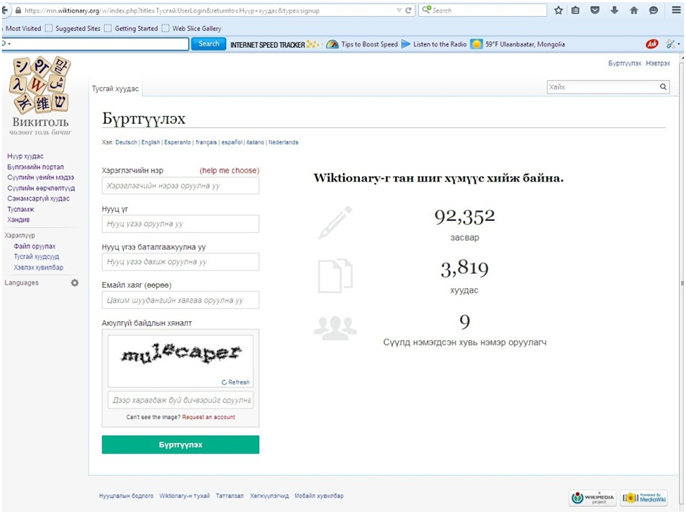This screenshot has height=514, width=686.
Task: Open Хэвлэх хувилбар sidebar link
Action: (38, 267)
